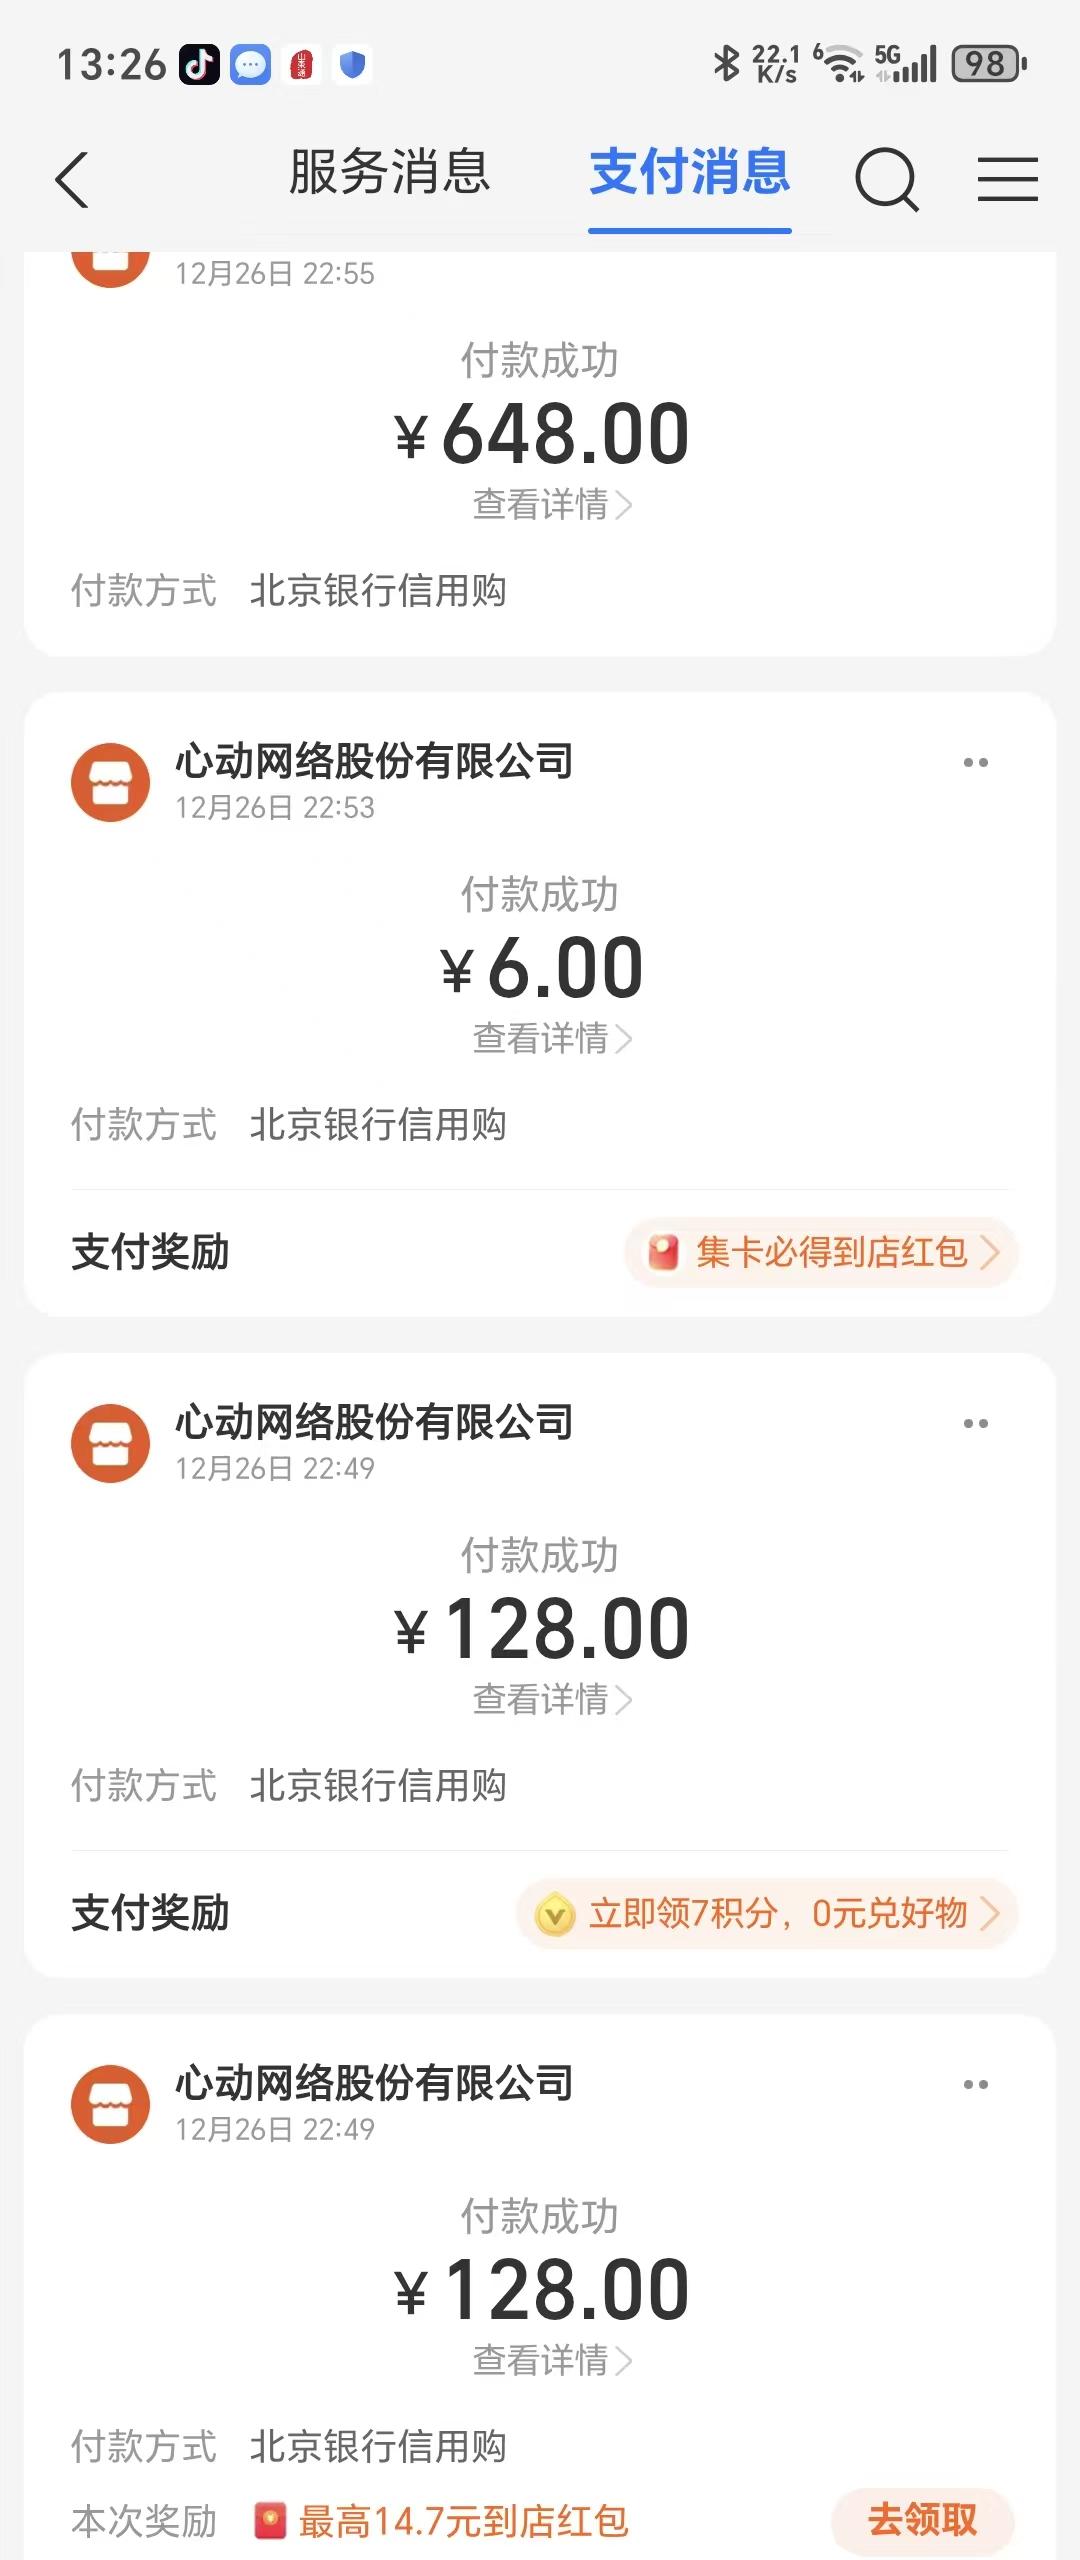Expand 查看详情 under ¥6.00 payment
1080x2560 pixels.
(x=551, y=1038)
